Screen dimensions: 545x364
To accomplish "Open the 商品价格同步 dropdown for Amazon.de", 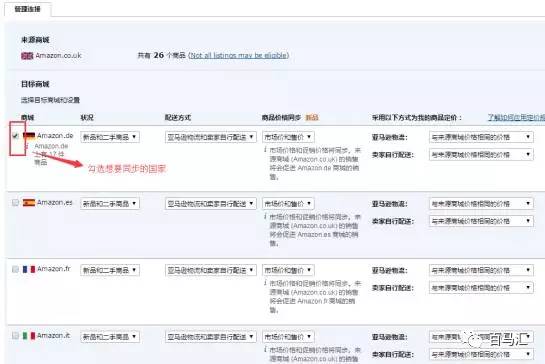I will 288,137.
